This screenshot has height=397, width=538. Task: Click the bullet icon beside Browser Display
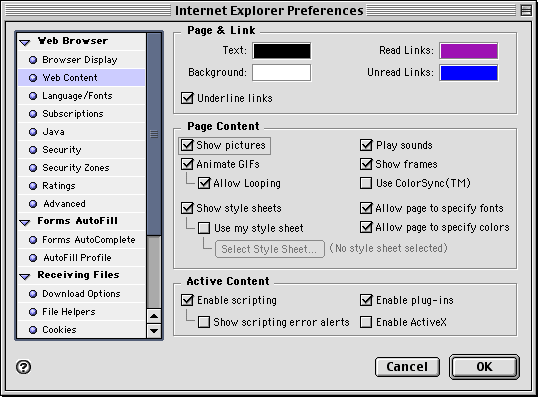(33, 60)
